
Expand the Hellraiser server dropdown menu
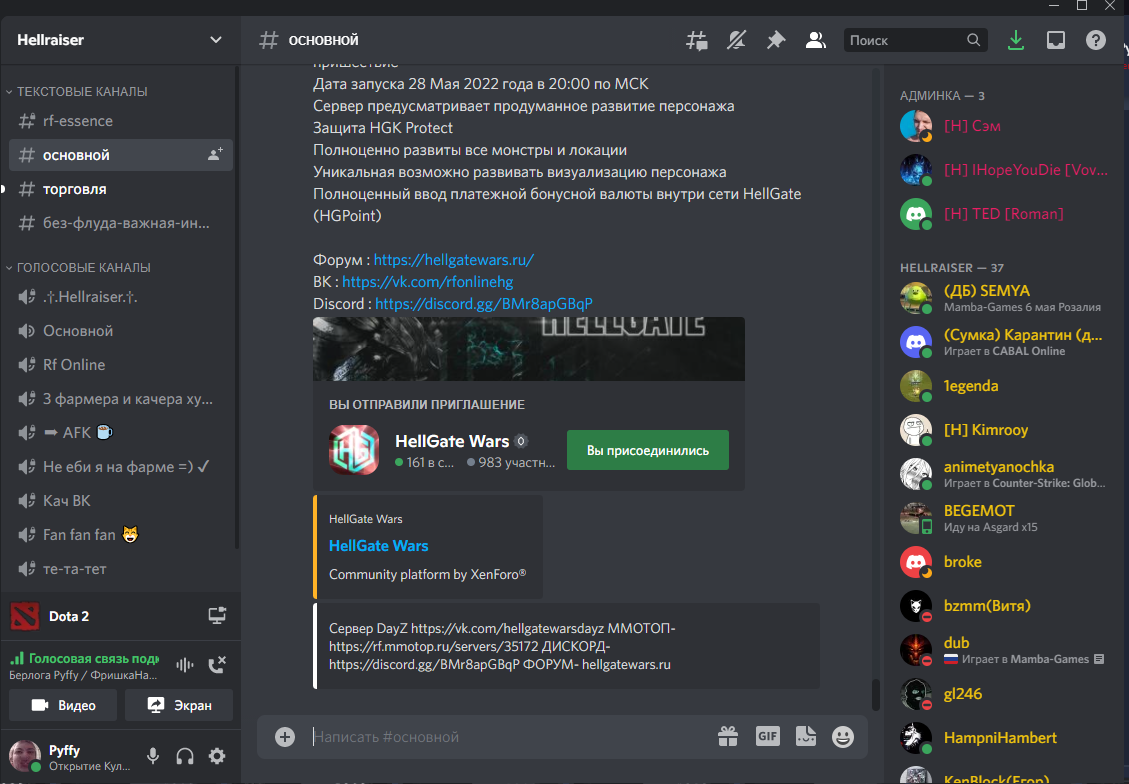[x=215, y=40]
